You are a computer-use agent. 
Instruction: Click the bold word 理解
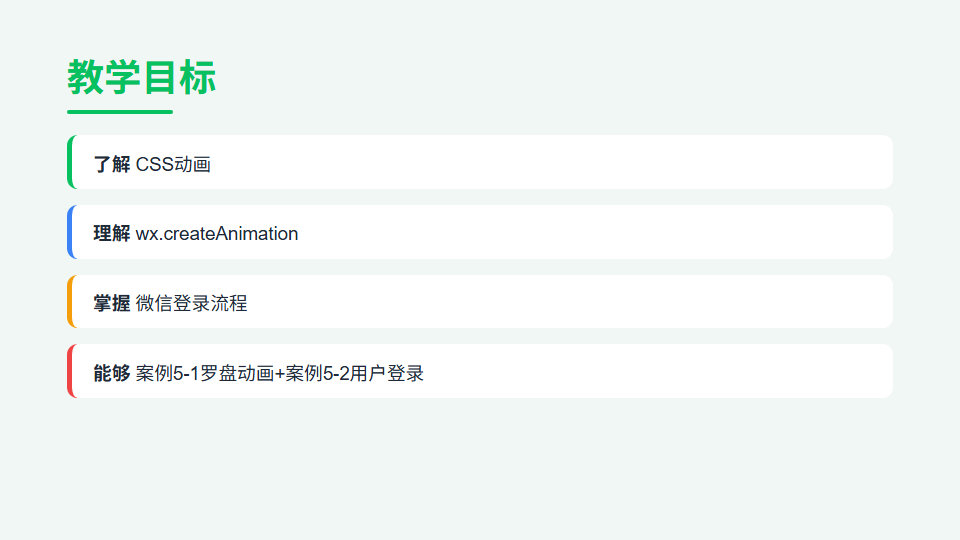coord(112,233)
